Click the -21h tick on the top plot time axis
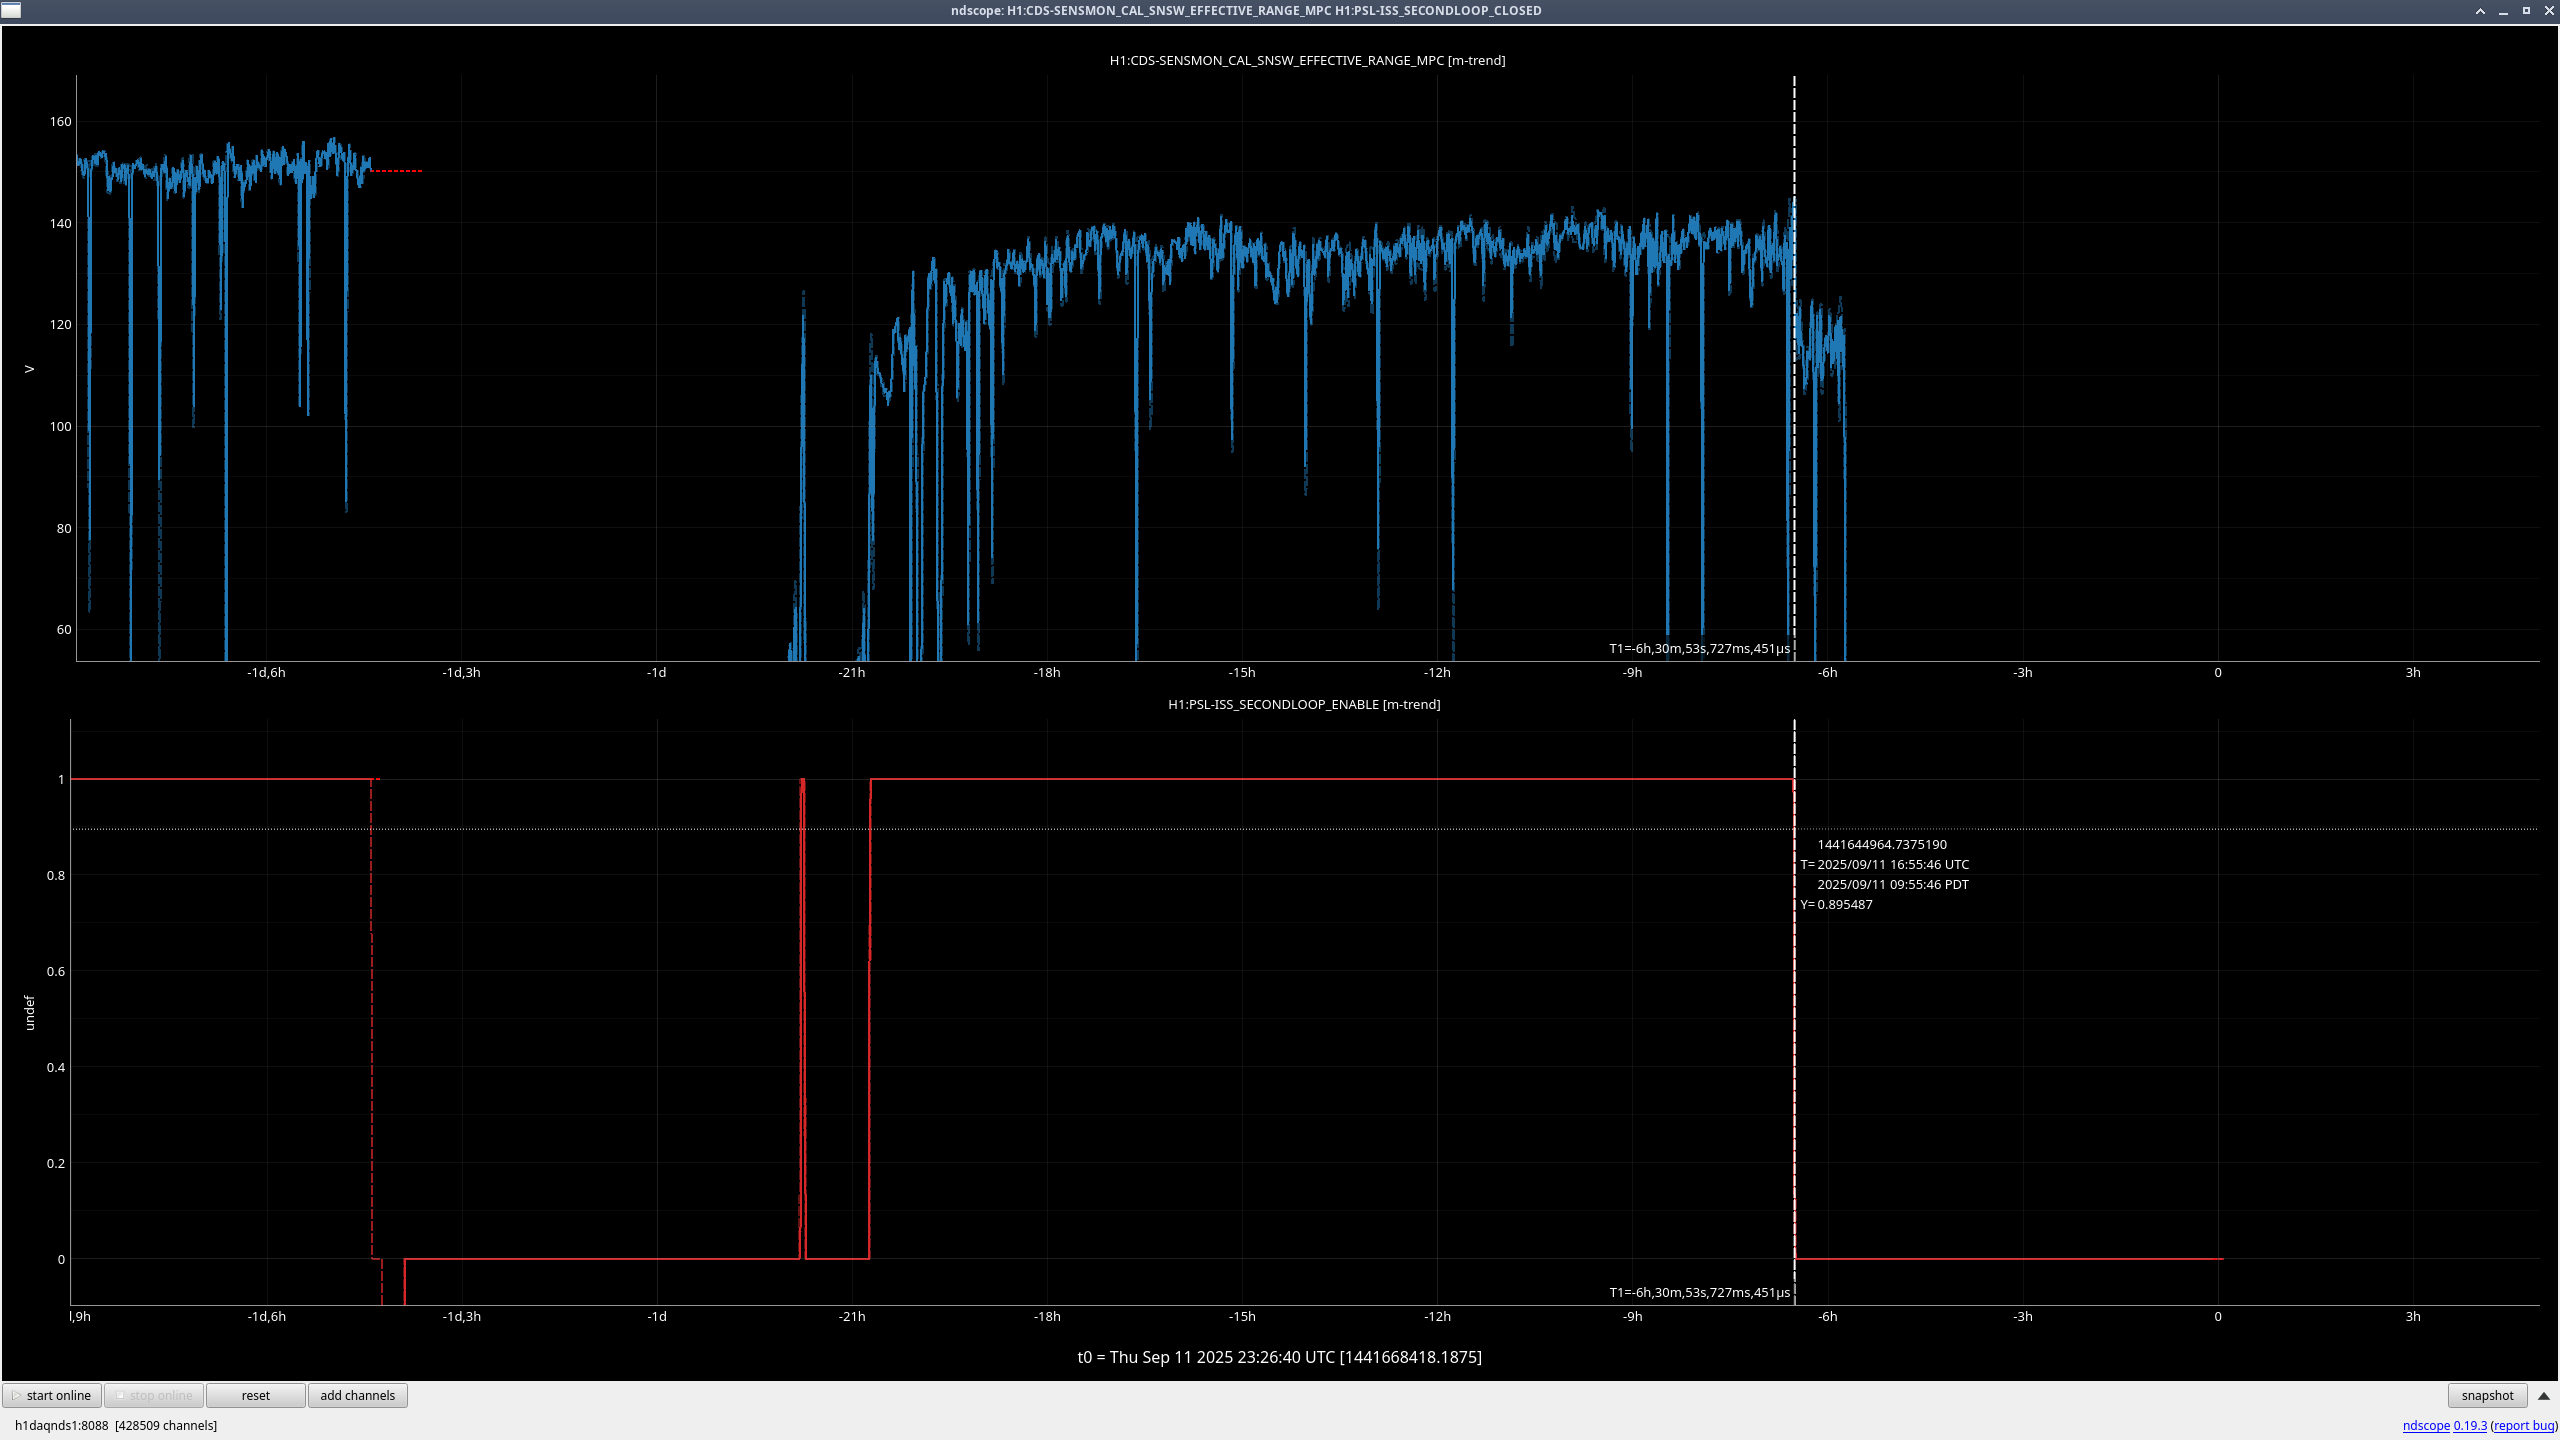The image size is (2560, 1440). pos(852,672)
